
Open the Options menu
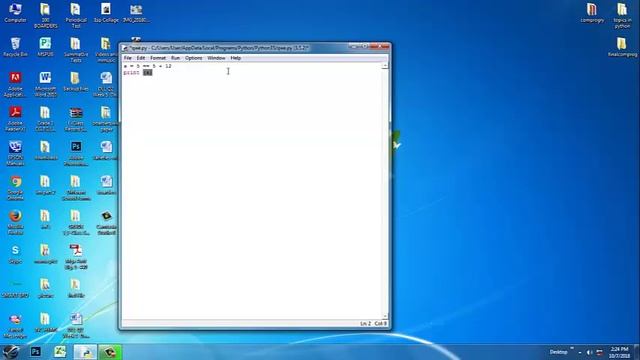[193, 58]
